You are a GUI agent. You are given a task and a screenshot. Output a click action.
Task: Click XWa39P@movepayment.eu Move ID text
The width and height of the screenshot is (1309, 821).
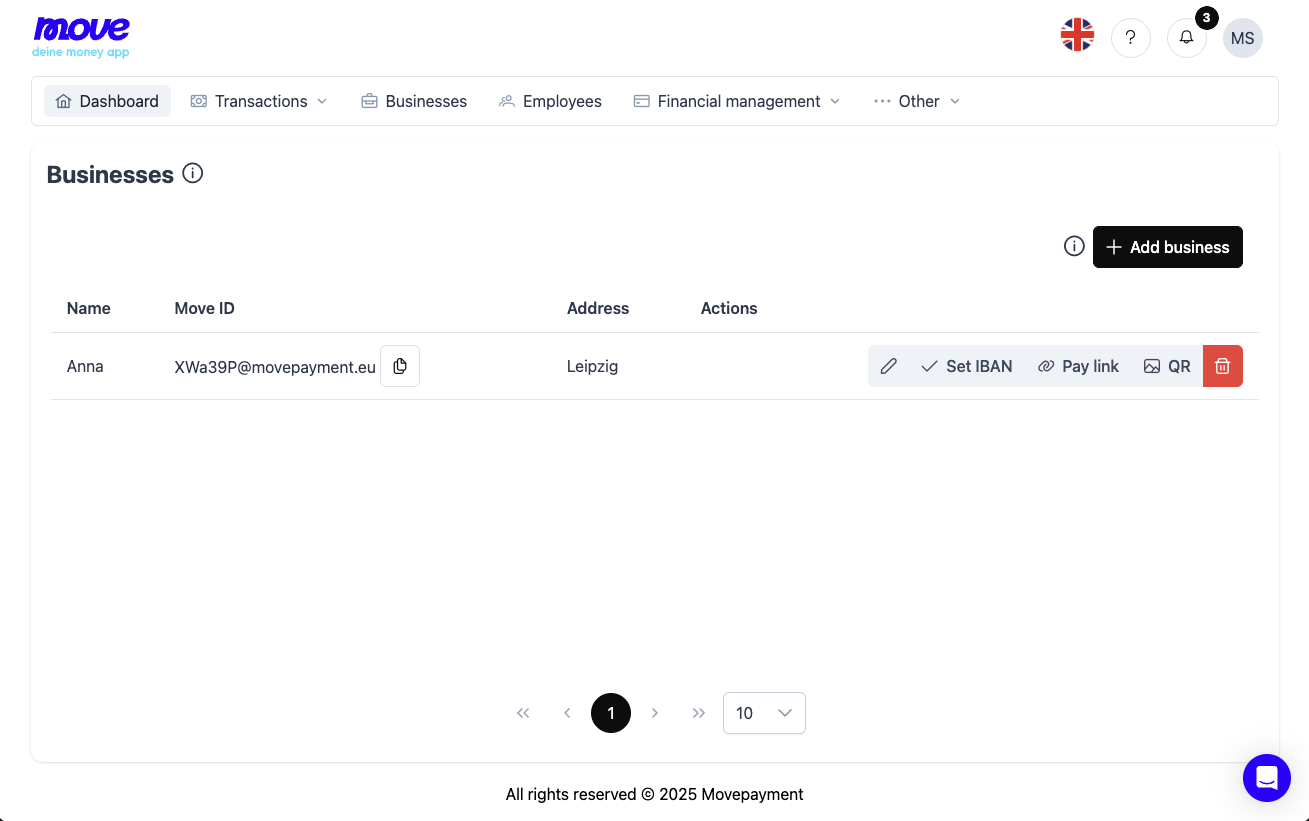(x=275, y=367)
